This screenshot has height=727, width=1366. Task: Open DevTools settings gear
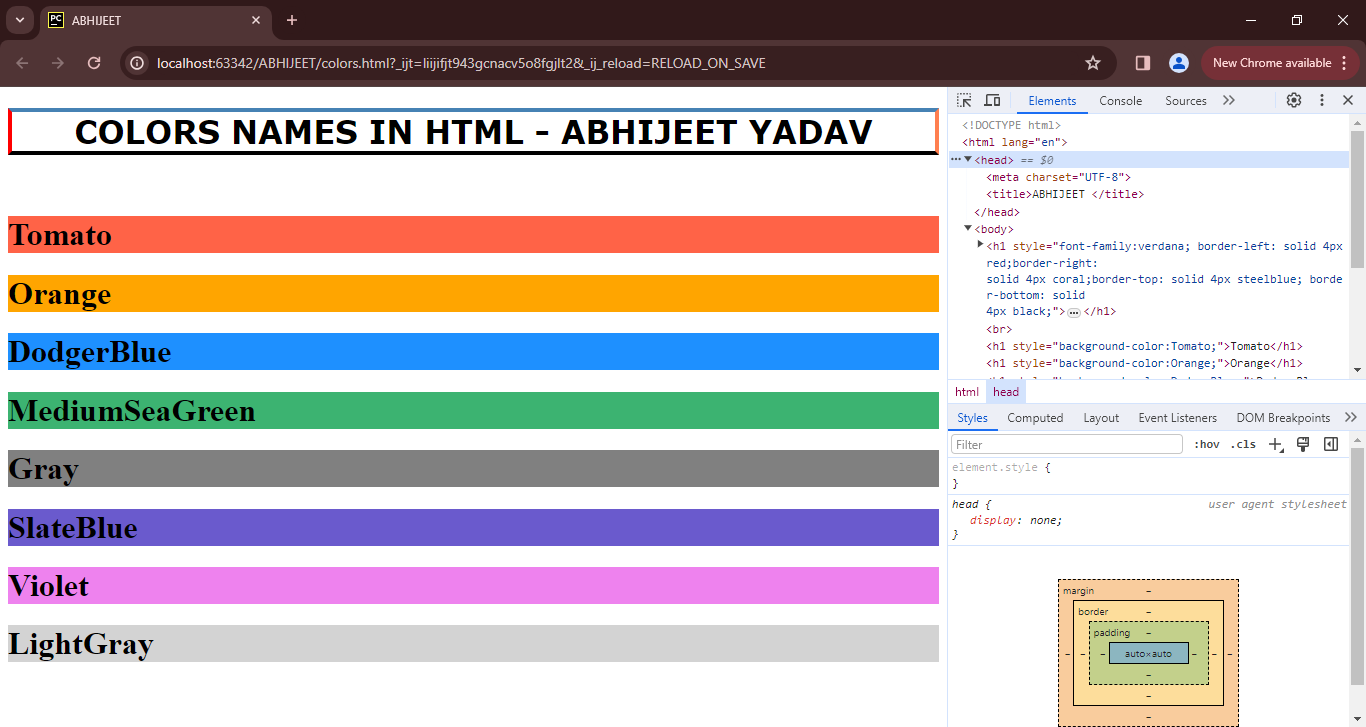tap(1294, 100)
